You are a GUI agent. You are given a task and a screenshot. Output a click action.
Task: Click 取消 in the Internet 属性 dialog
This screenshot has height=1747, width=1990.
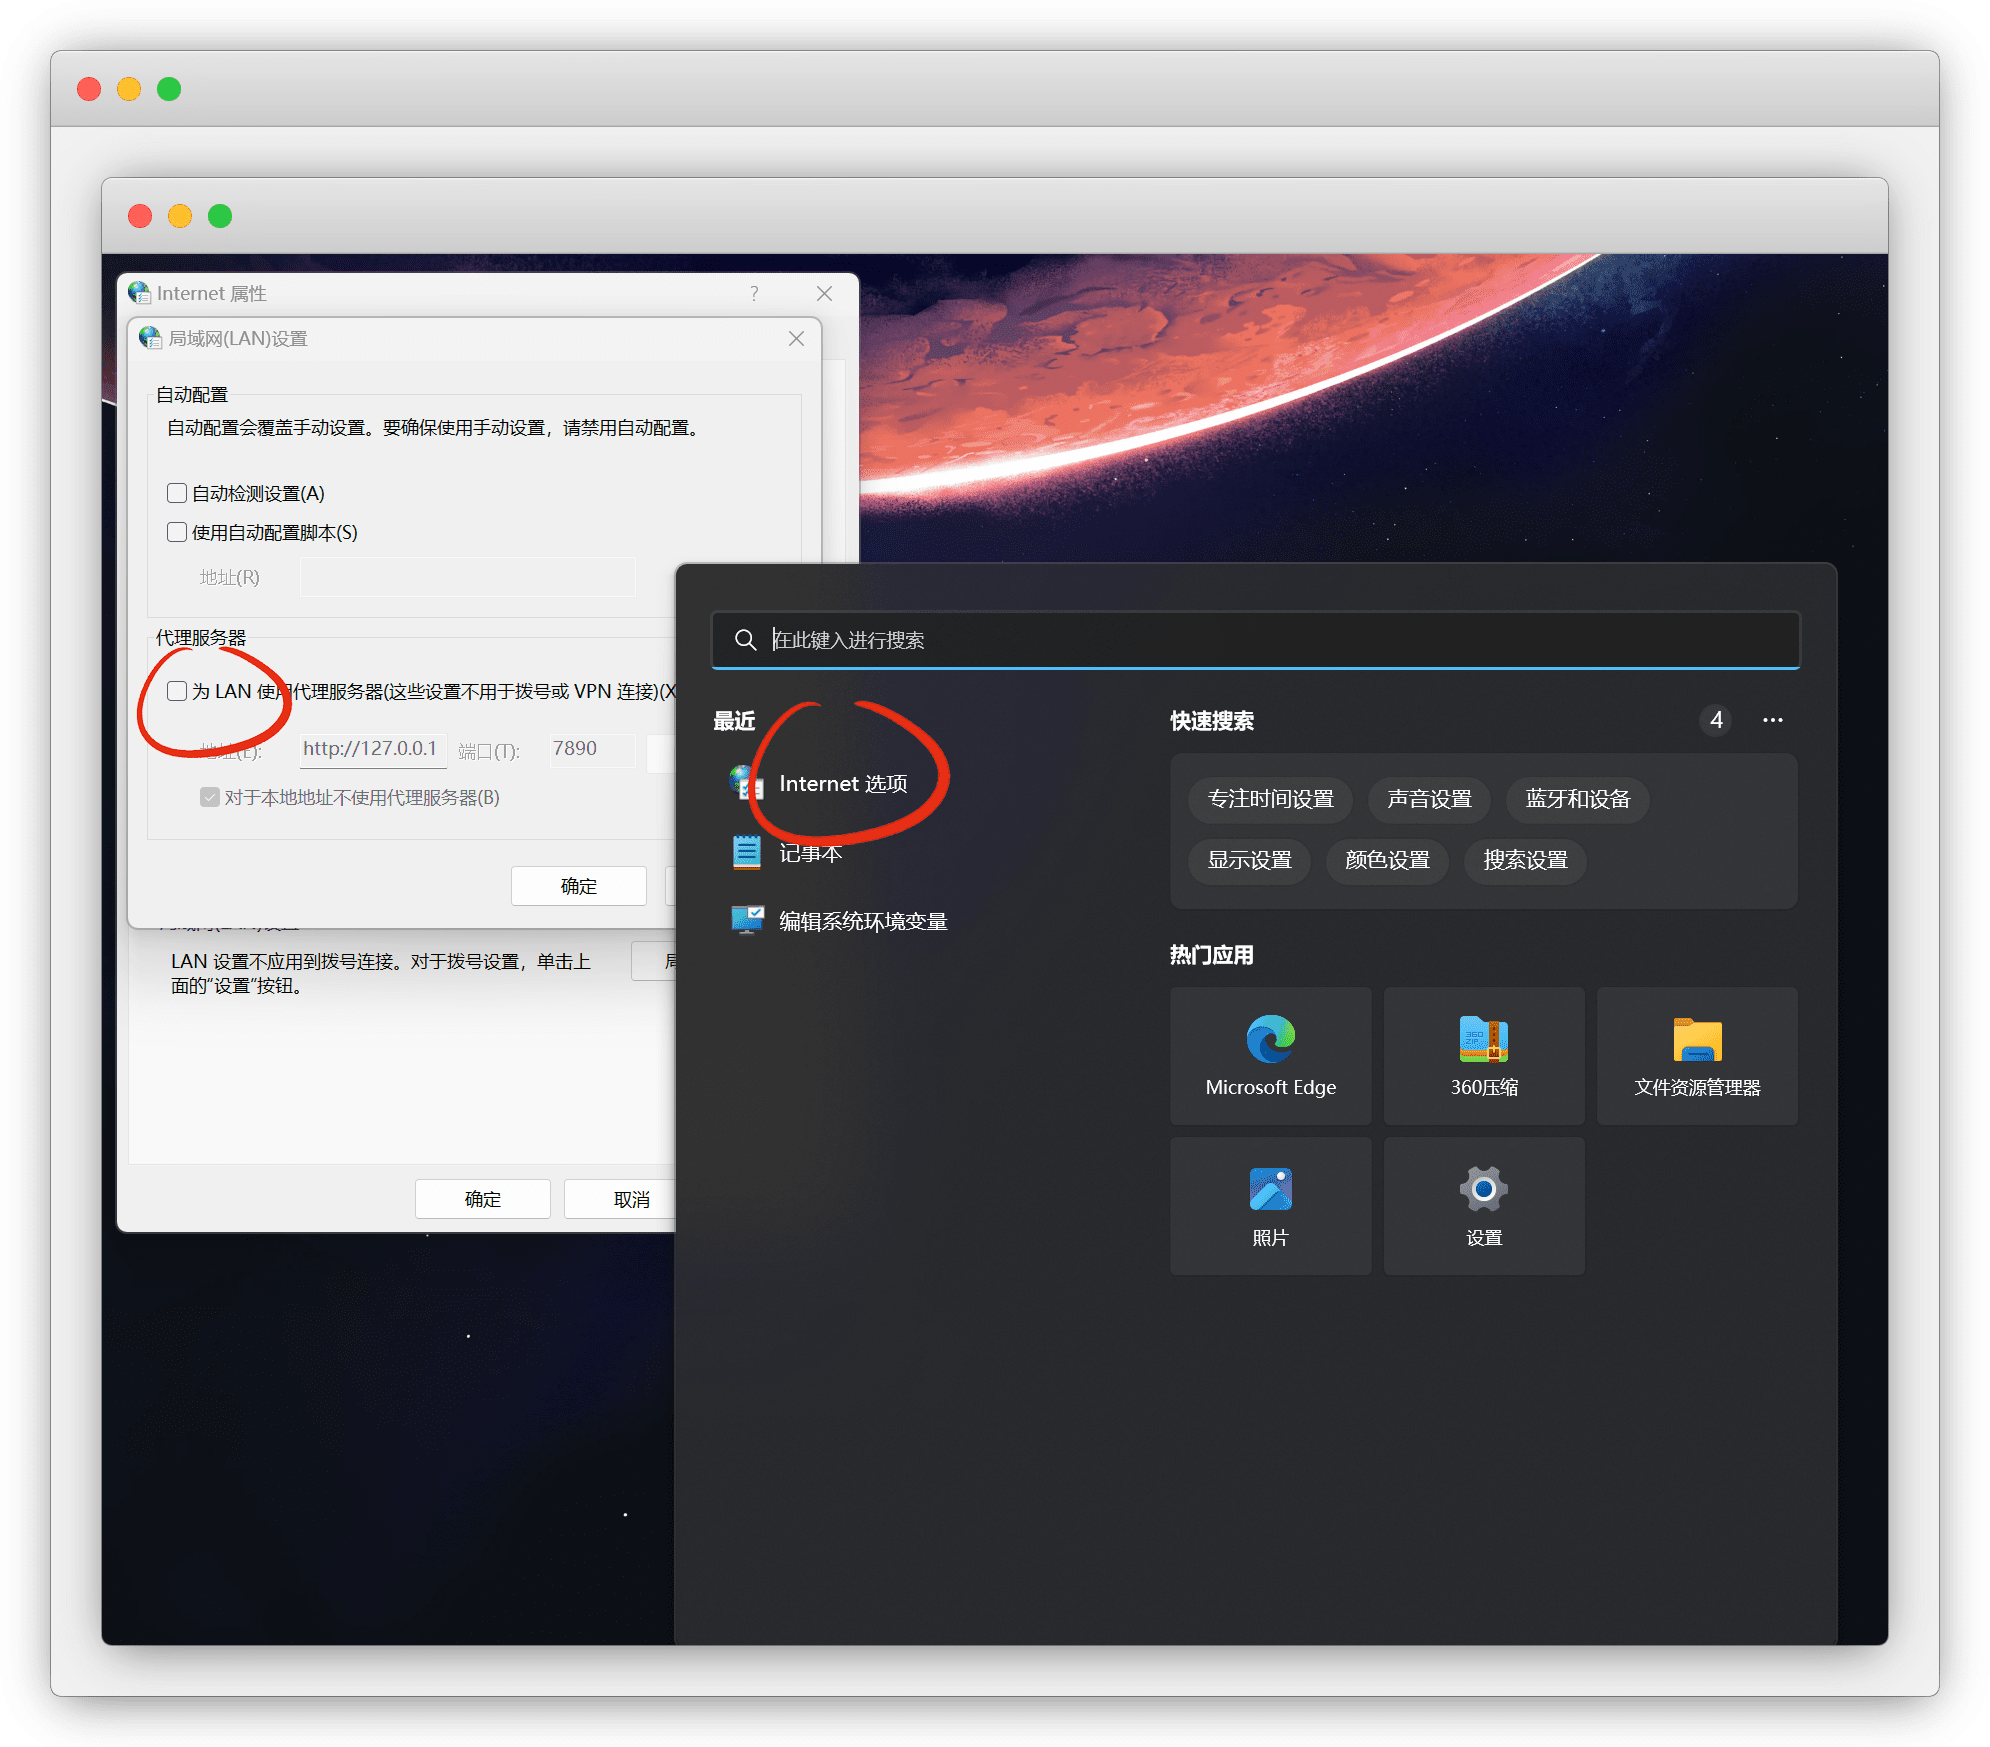pos(630,1199)
